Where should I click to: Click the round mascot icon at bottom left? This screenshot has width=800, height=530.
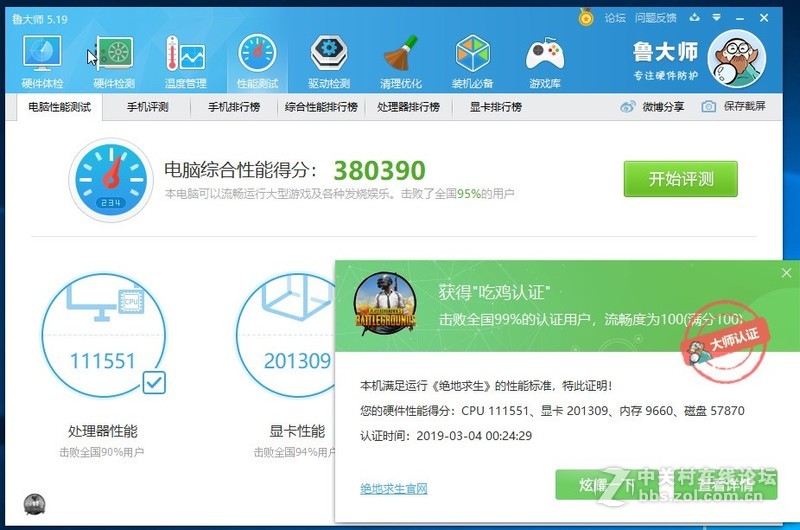point(35,504)
